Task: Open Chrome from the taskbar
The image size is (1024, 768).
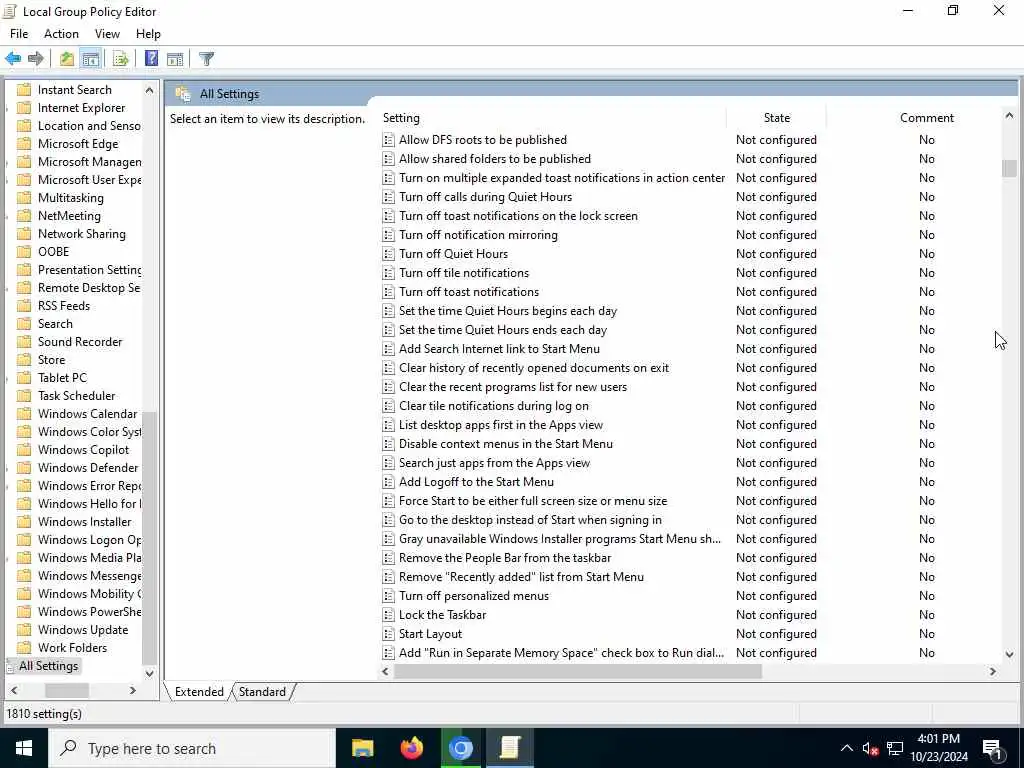Action: (460, 748)
